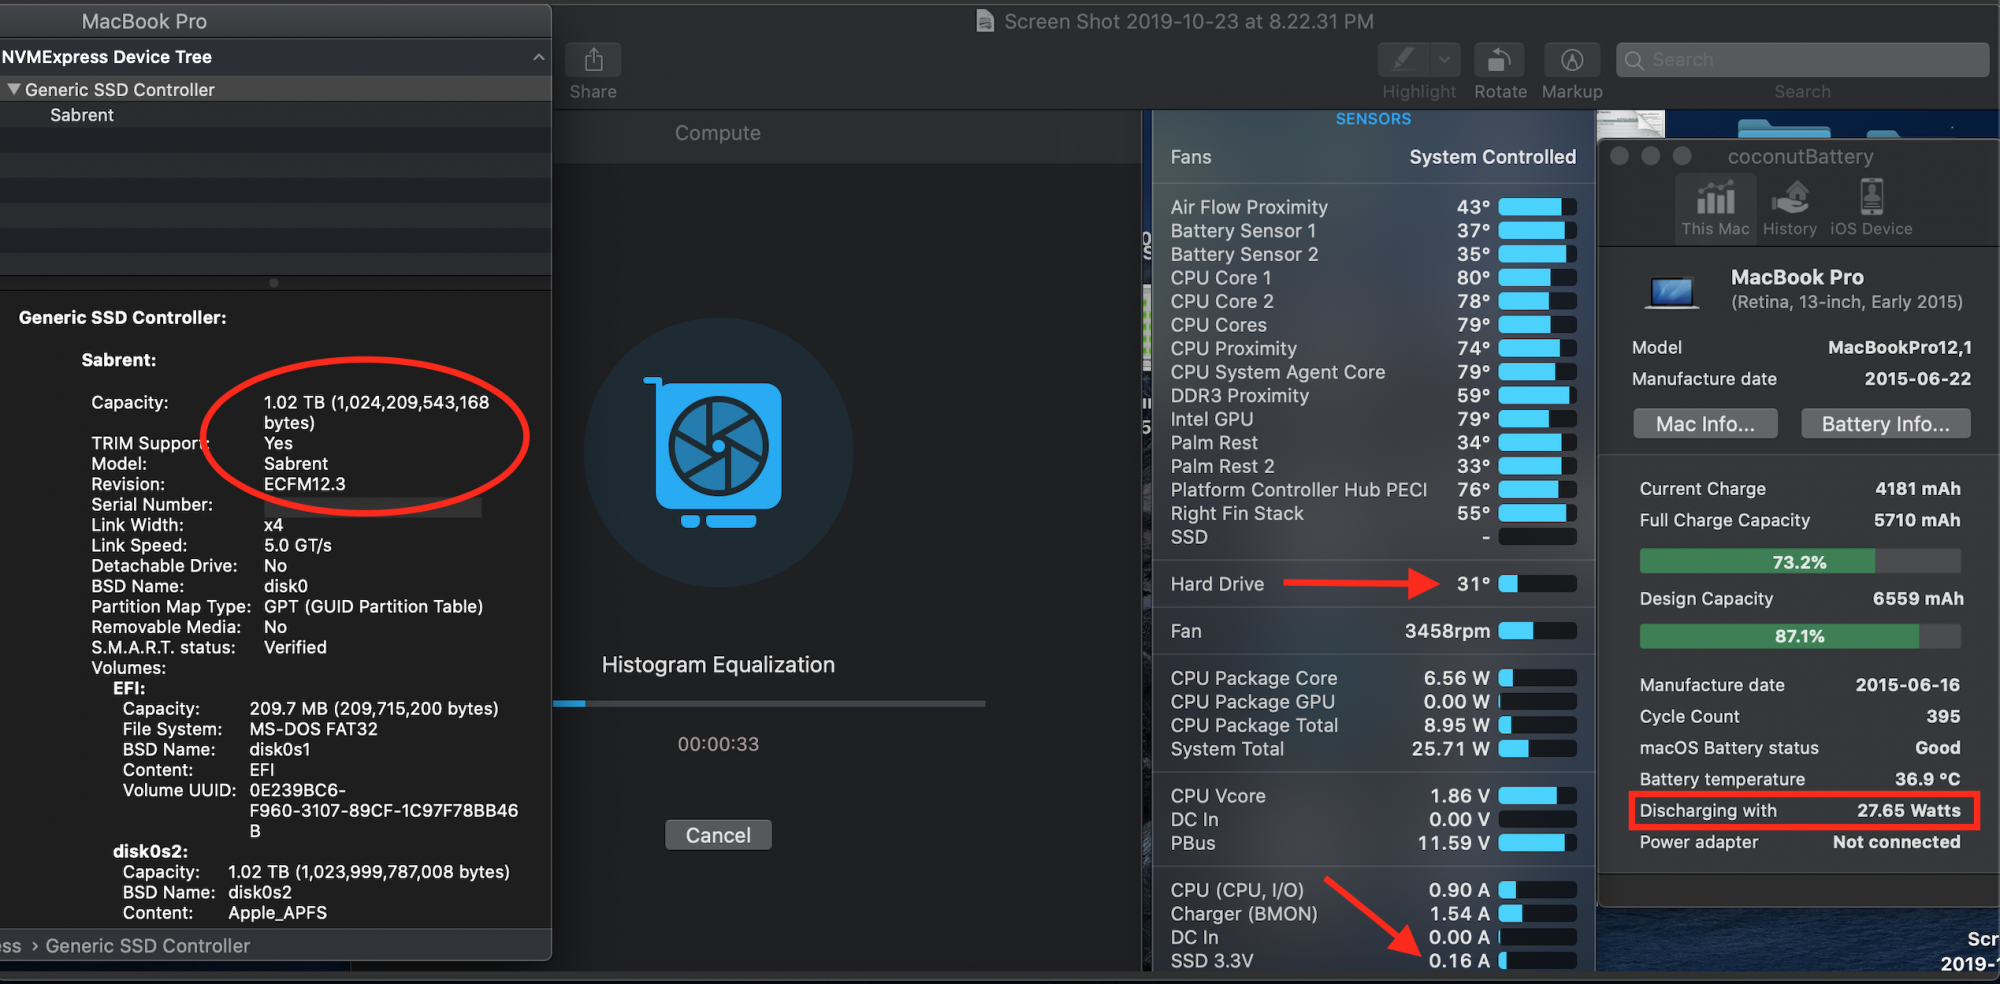
Task: Click the 3458rpm fan speed value
Action: (x=1447, y=631)
